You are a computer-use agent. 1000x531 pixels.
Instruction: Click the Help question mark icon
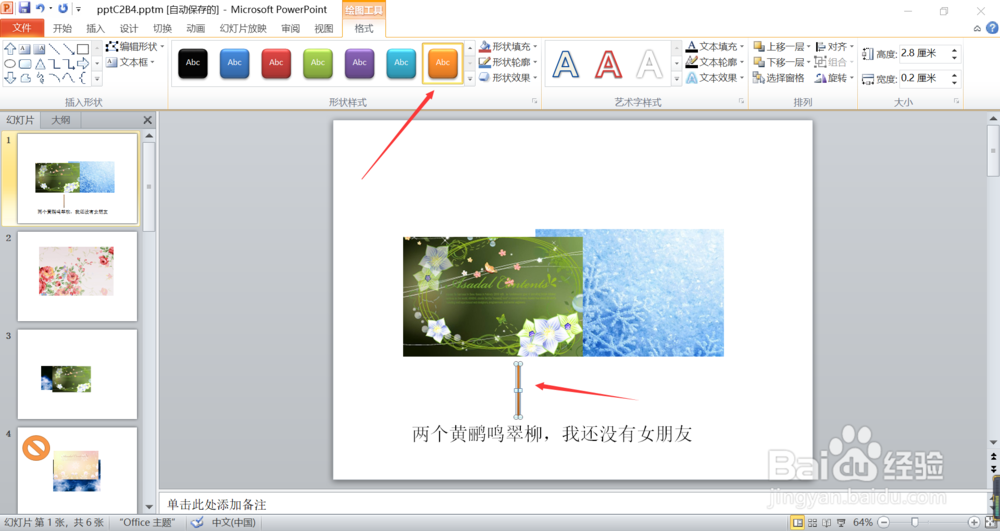(x=992, y=28)
